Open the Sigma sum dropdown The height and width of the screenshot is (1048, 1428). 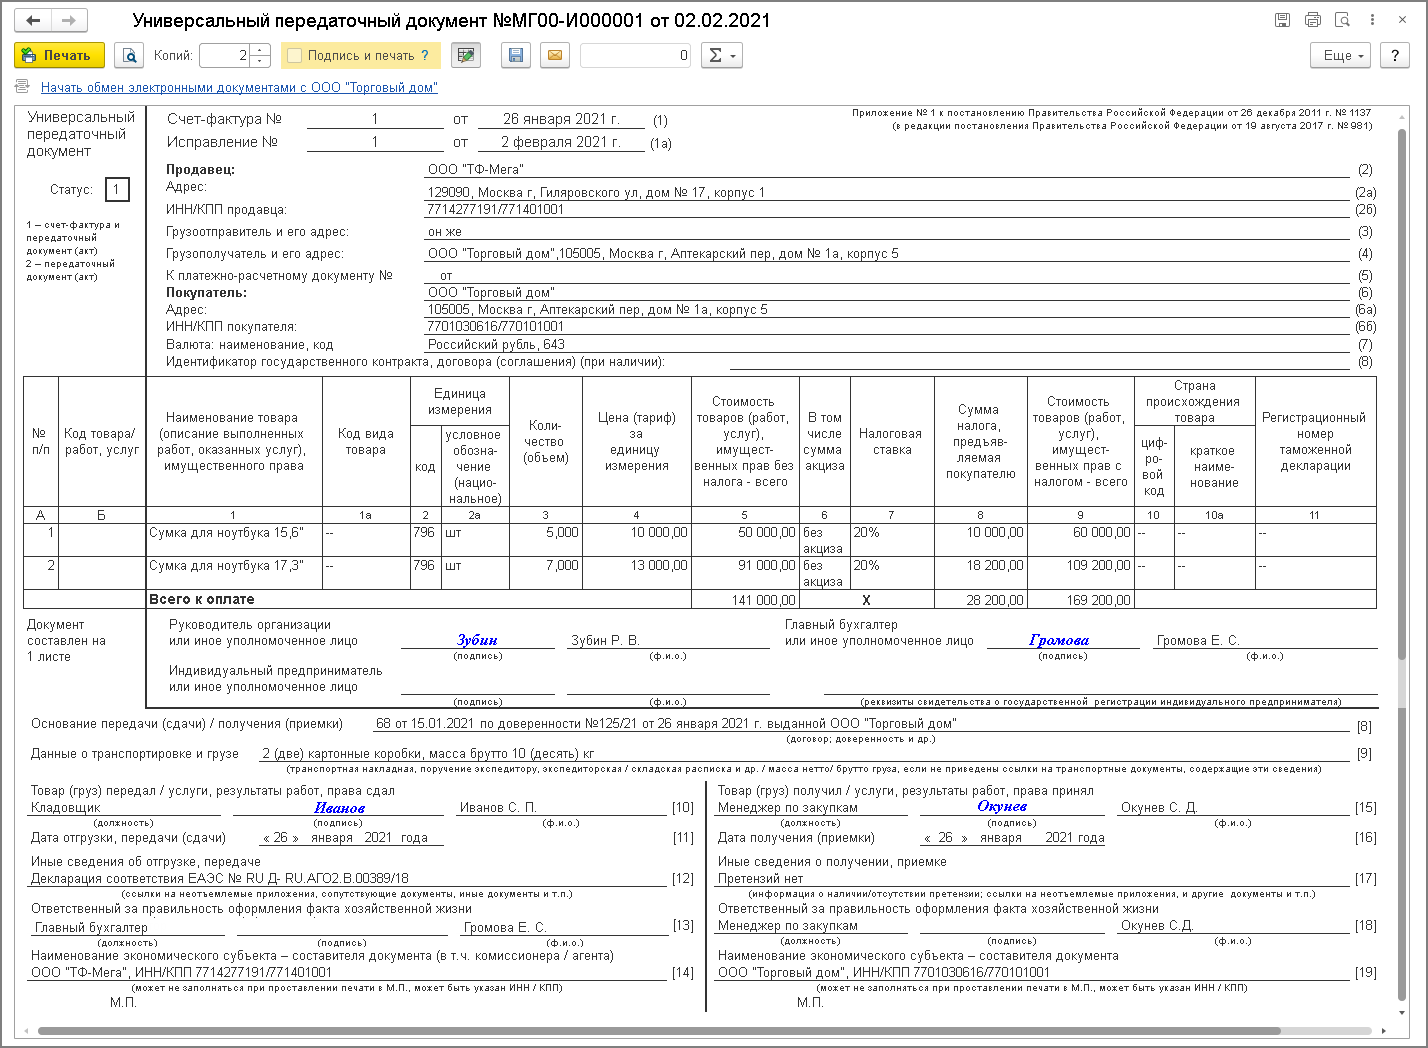[x=721, y=56]
